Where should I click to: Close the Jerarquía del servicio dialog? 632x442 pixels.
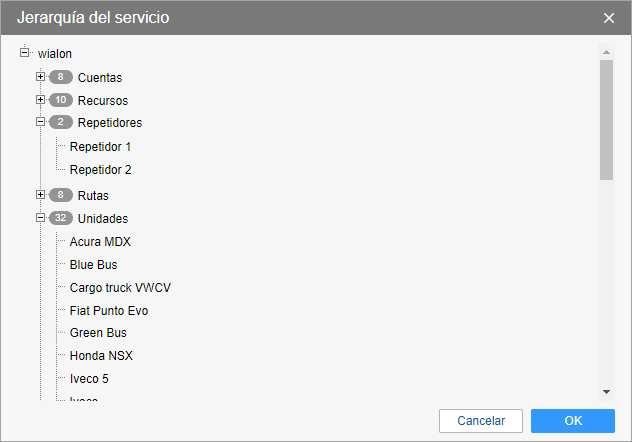pos(609,18)
